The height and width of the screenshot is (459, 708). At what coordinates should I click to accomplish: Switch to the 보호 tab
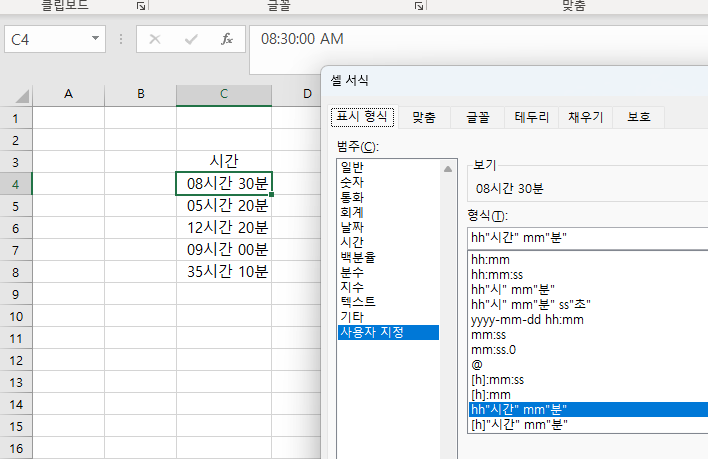pos(639,117)
